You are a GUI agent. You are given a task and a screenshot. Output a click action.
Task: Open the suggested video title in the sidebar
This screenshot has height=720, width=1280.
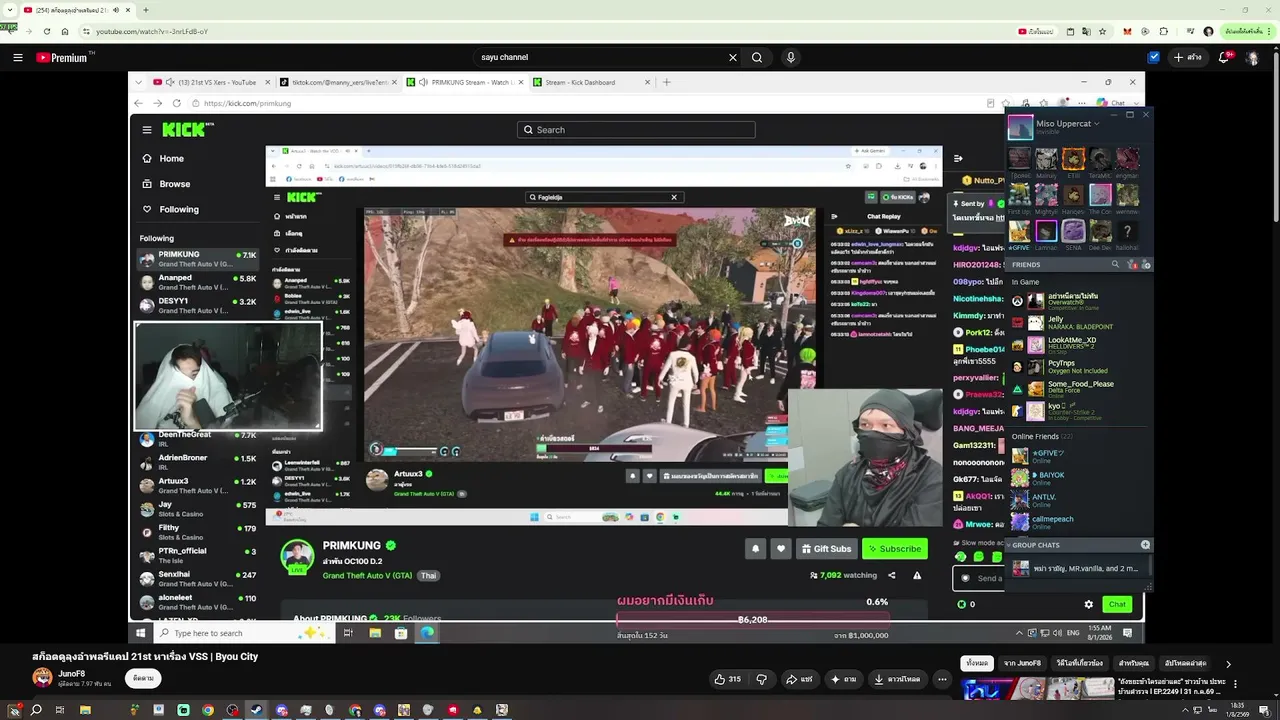1174,688
